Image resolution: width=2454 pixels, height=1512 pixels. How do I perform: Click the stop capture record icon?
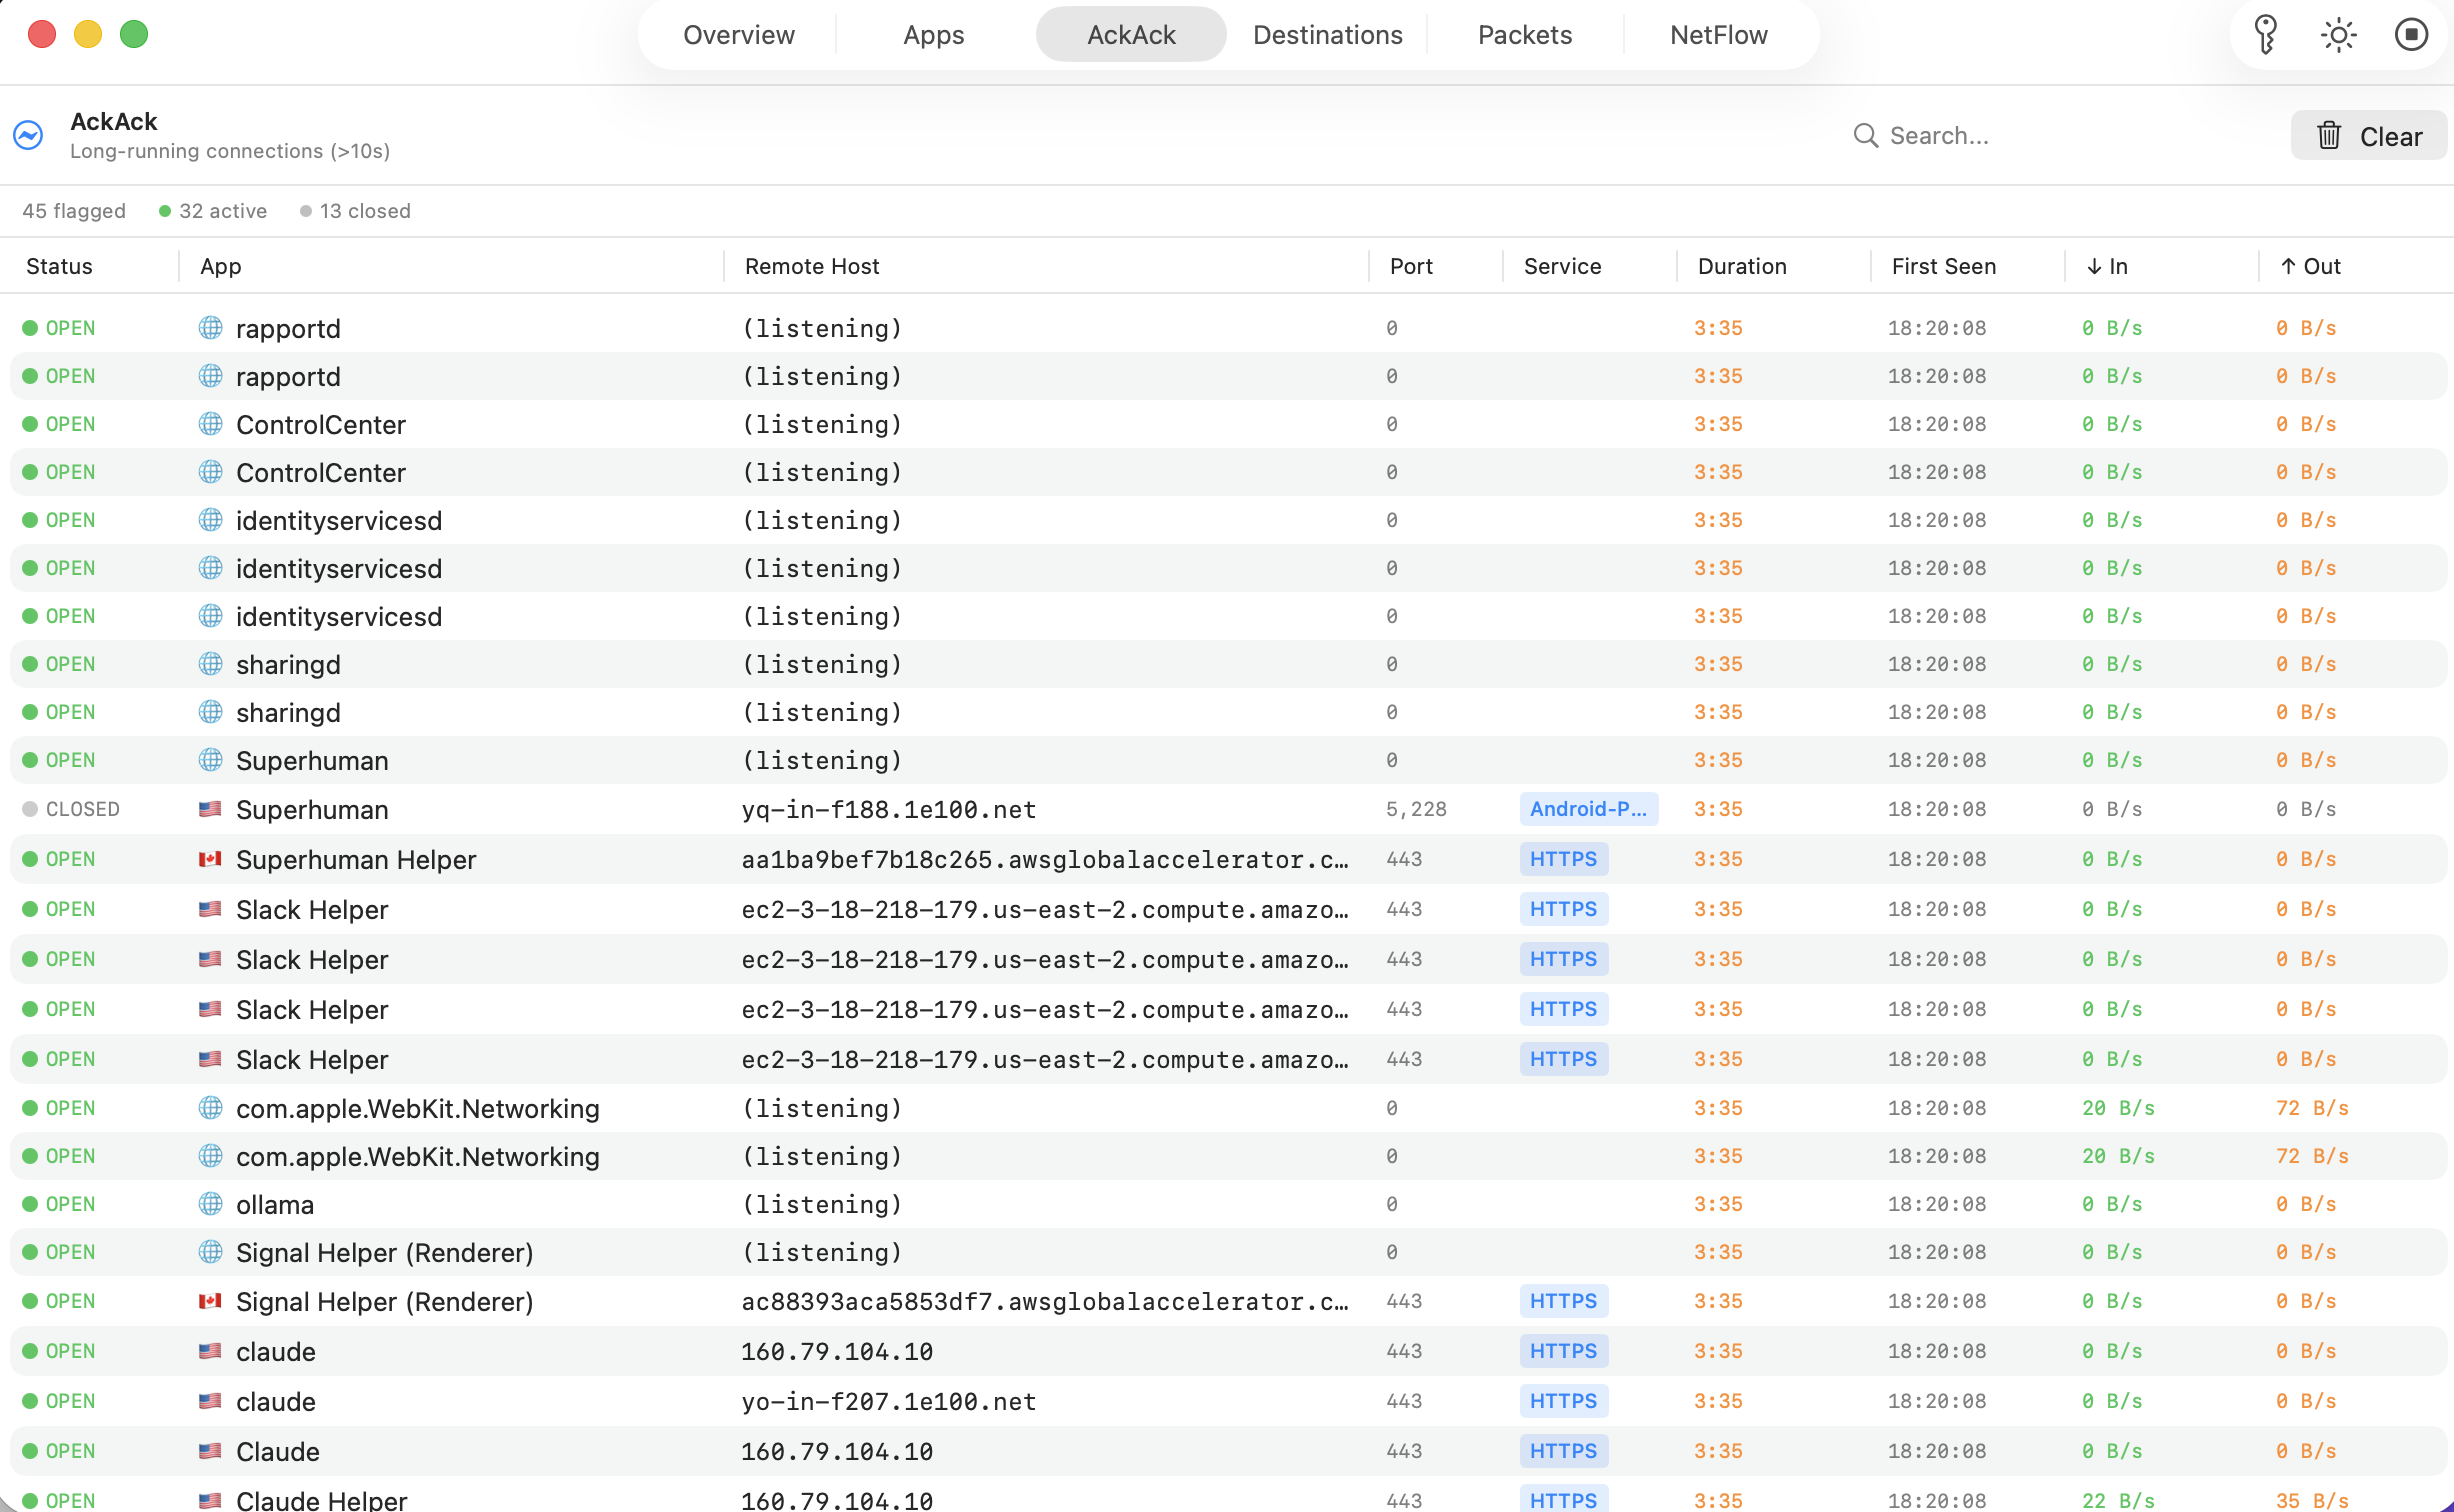pos(2411,35)
